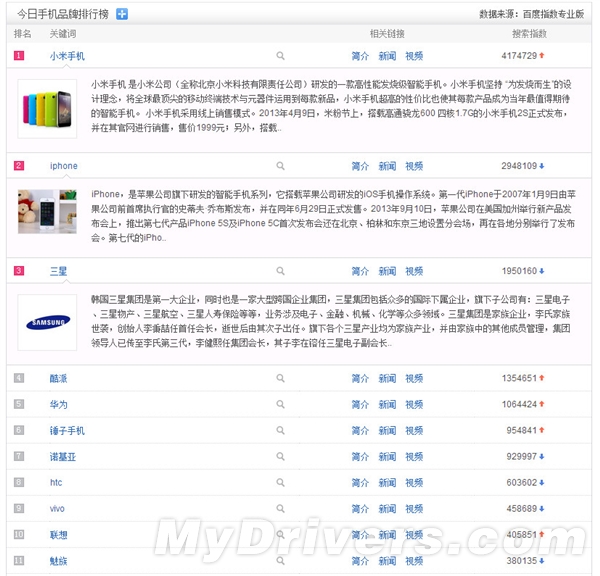
Task: Click search index value 929997
Action: [522, 456]
